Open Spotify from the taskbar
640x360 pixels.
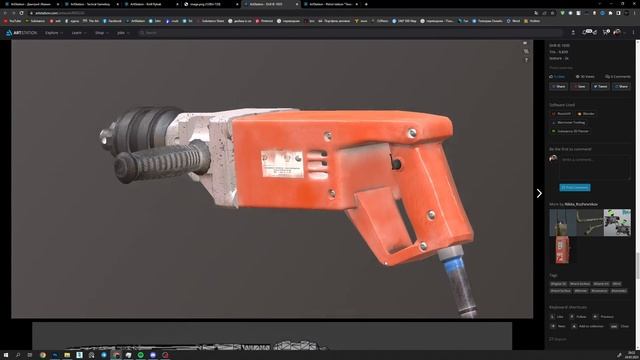[x=140, y=355]
